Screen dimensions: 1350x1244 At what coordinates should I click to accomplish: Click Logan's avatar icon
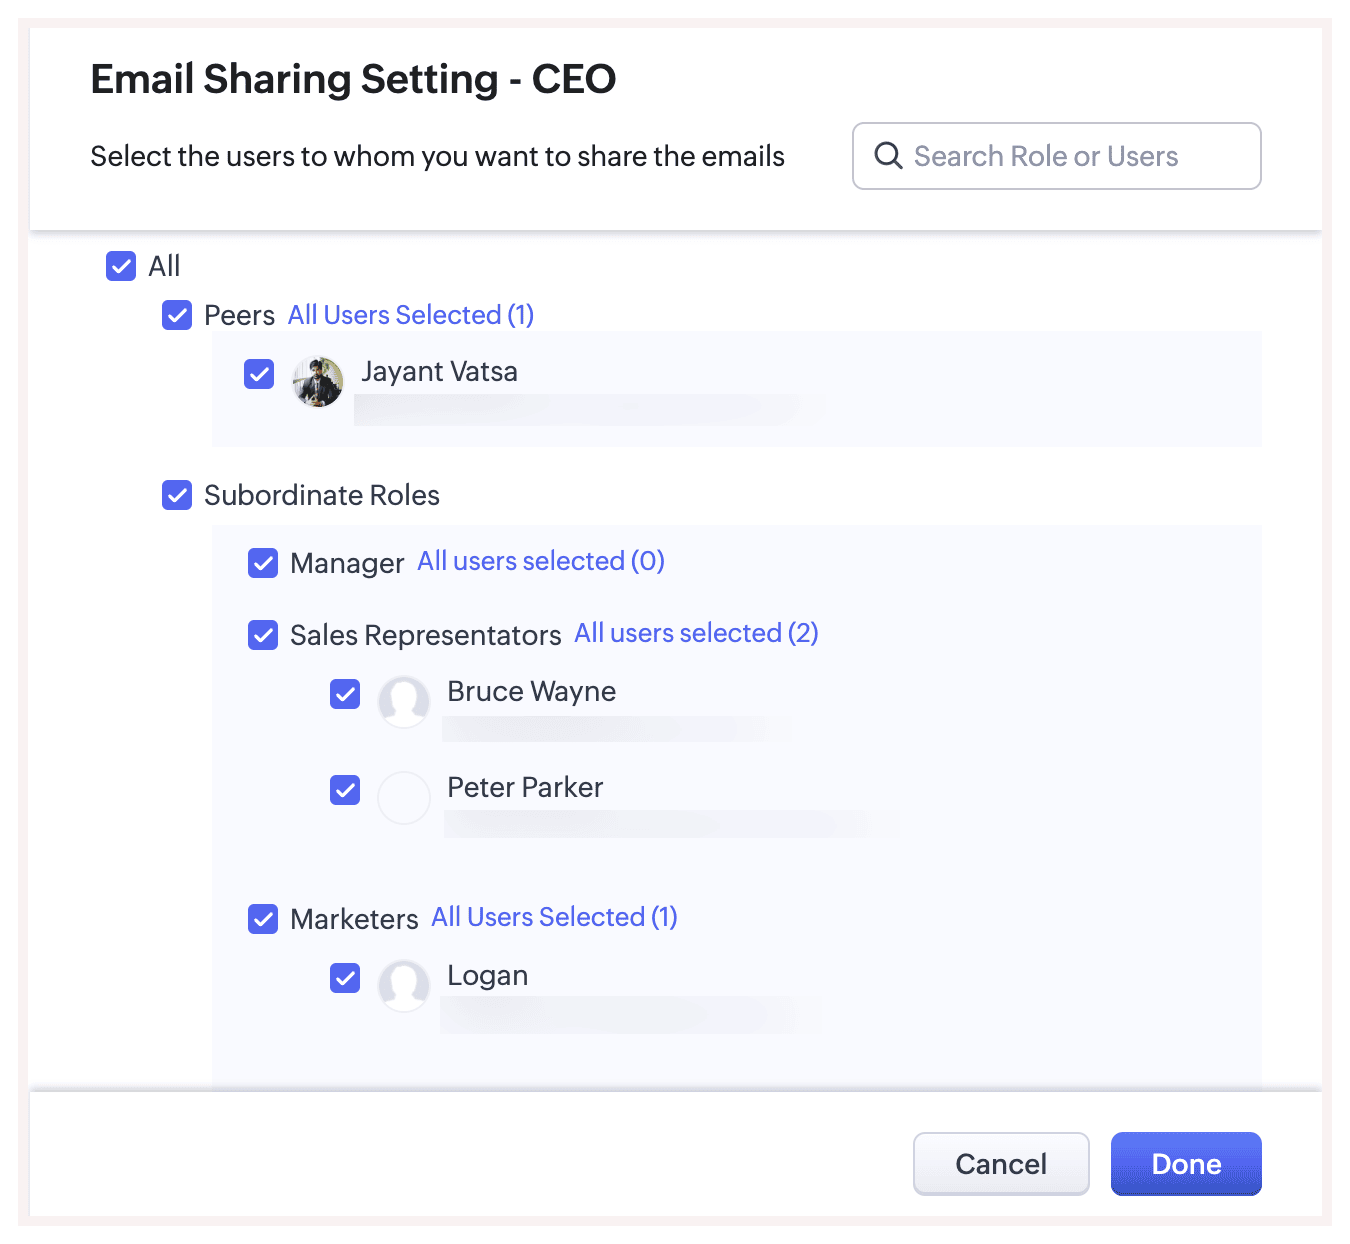(x=404, y=985)
